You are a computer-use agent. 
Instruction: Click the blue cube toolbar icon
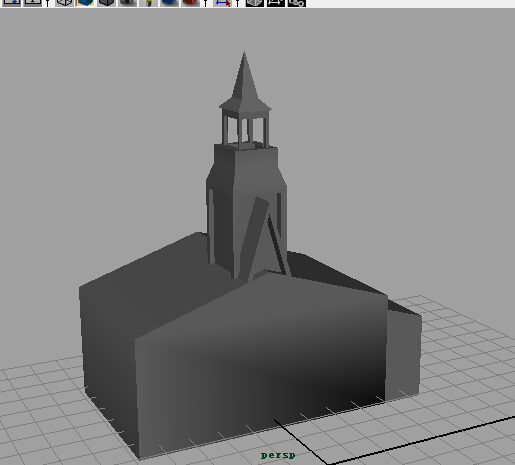[169, 3]
